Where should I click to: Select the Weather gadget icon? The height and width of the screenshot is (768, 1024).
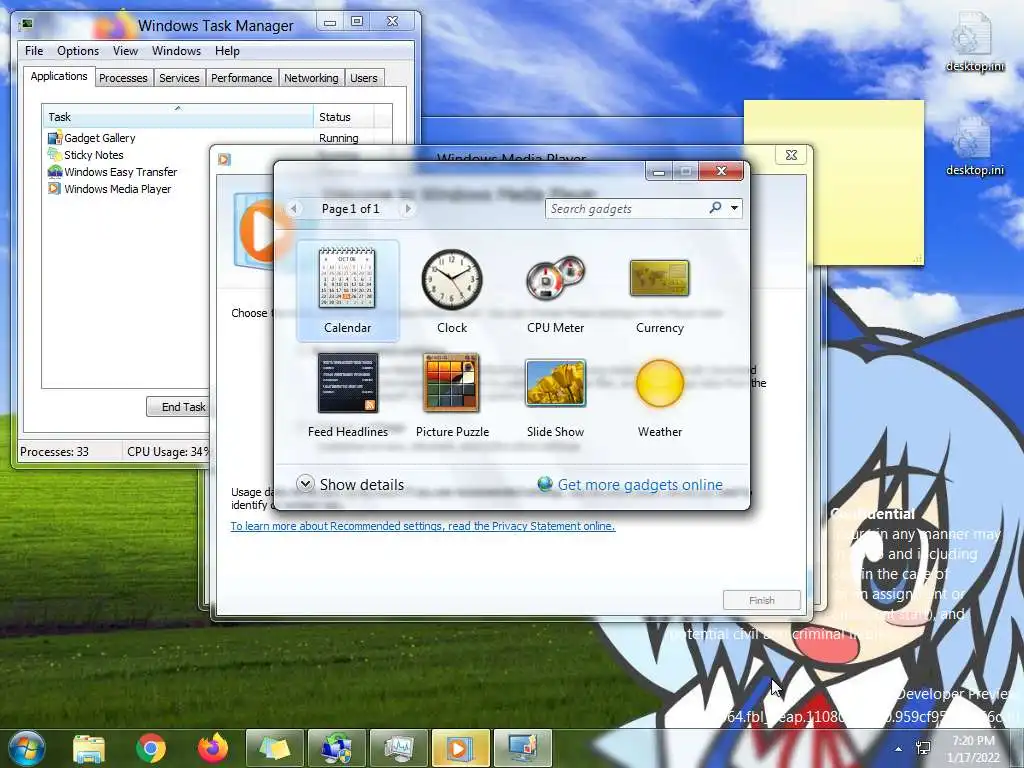tap(660, 383)
